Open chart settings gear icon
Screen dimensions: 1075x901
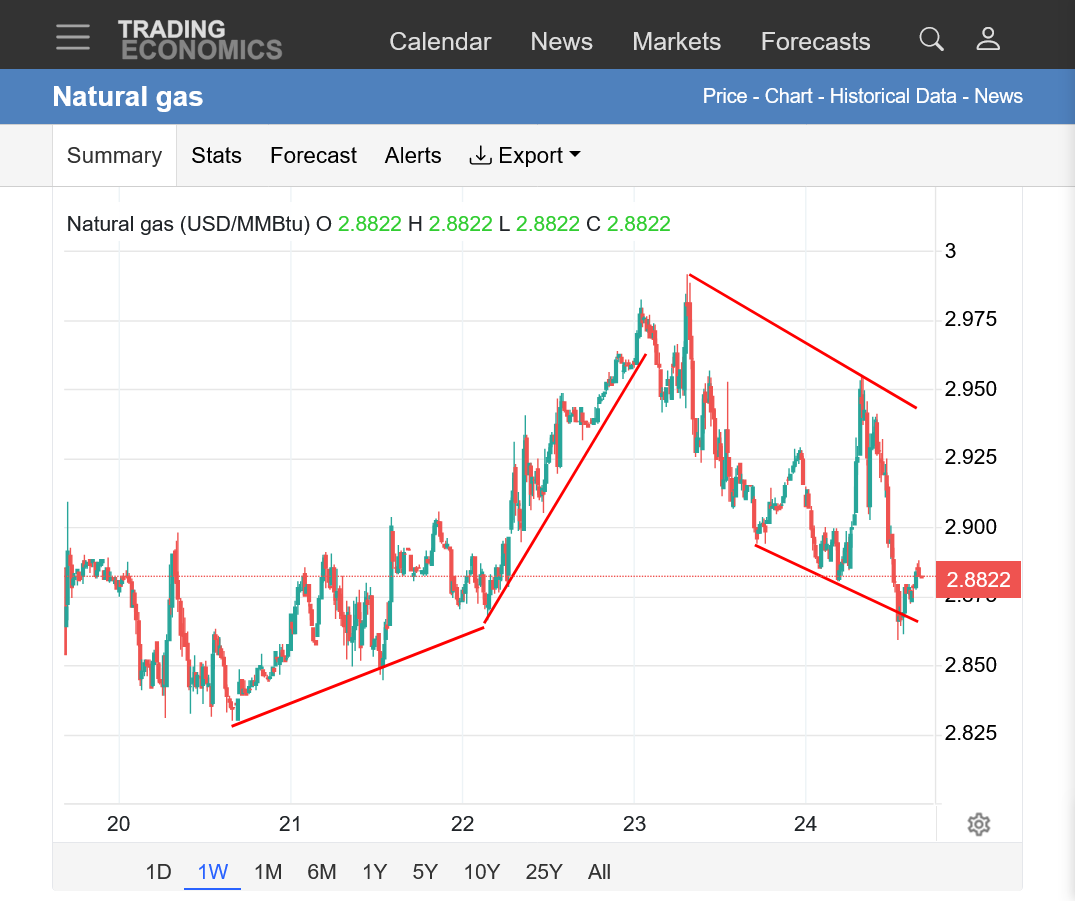pos(978,824)
